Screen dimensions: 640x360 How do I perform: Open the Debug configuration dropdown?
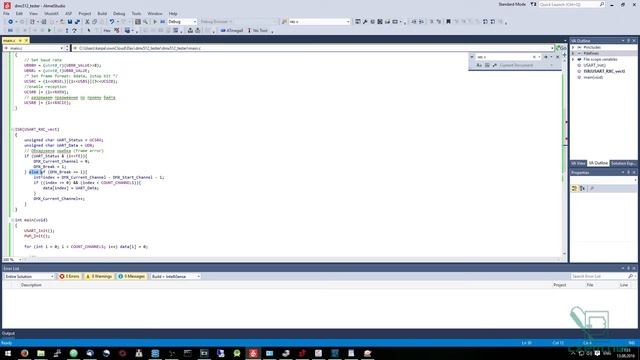182,22
